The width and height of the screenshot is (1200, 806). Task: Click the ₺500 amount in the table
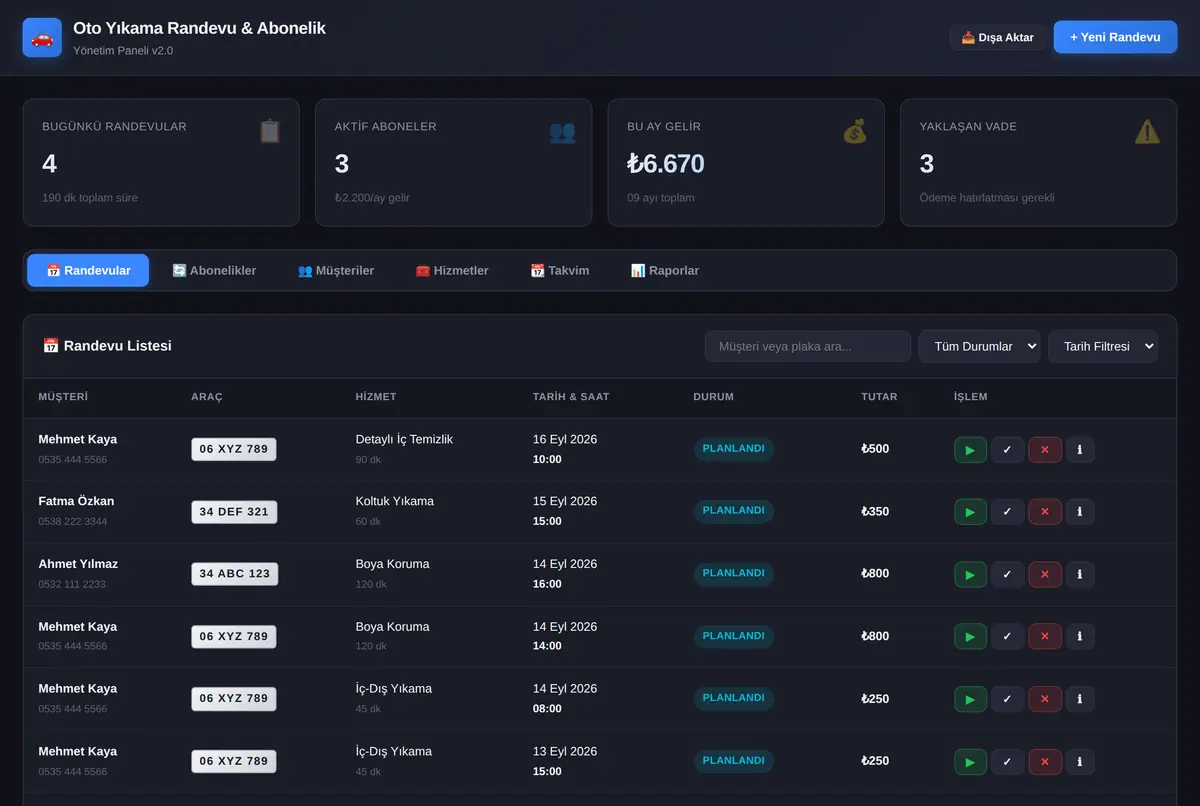pyautogui.click(x=875, y=449)
